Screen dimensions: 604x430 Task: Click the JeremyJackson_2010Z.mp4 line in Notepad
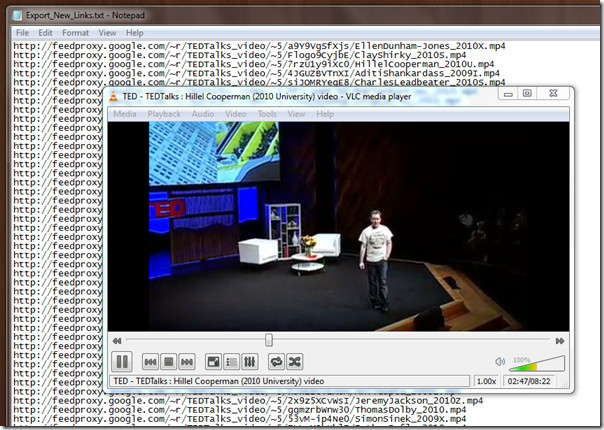(248, 401)
